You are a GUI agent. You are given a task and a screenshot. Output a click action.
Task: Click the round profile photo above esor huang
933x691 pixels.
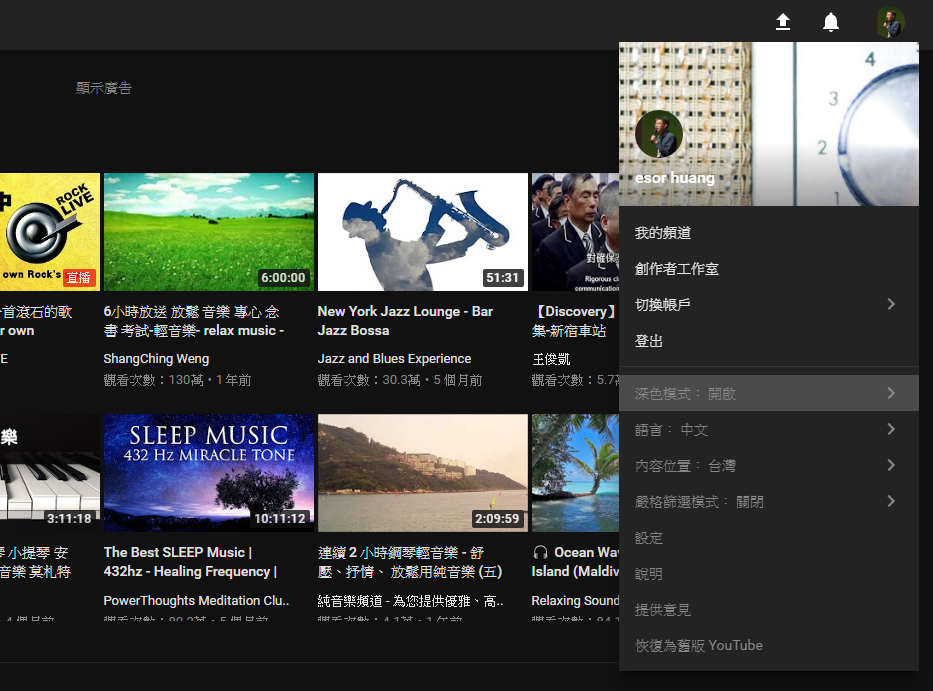[659, 133]
